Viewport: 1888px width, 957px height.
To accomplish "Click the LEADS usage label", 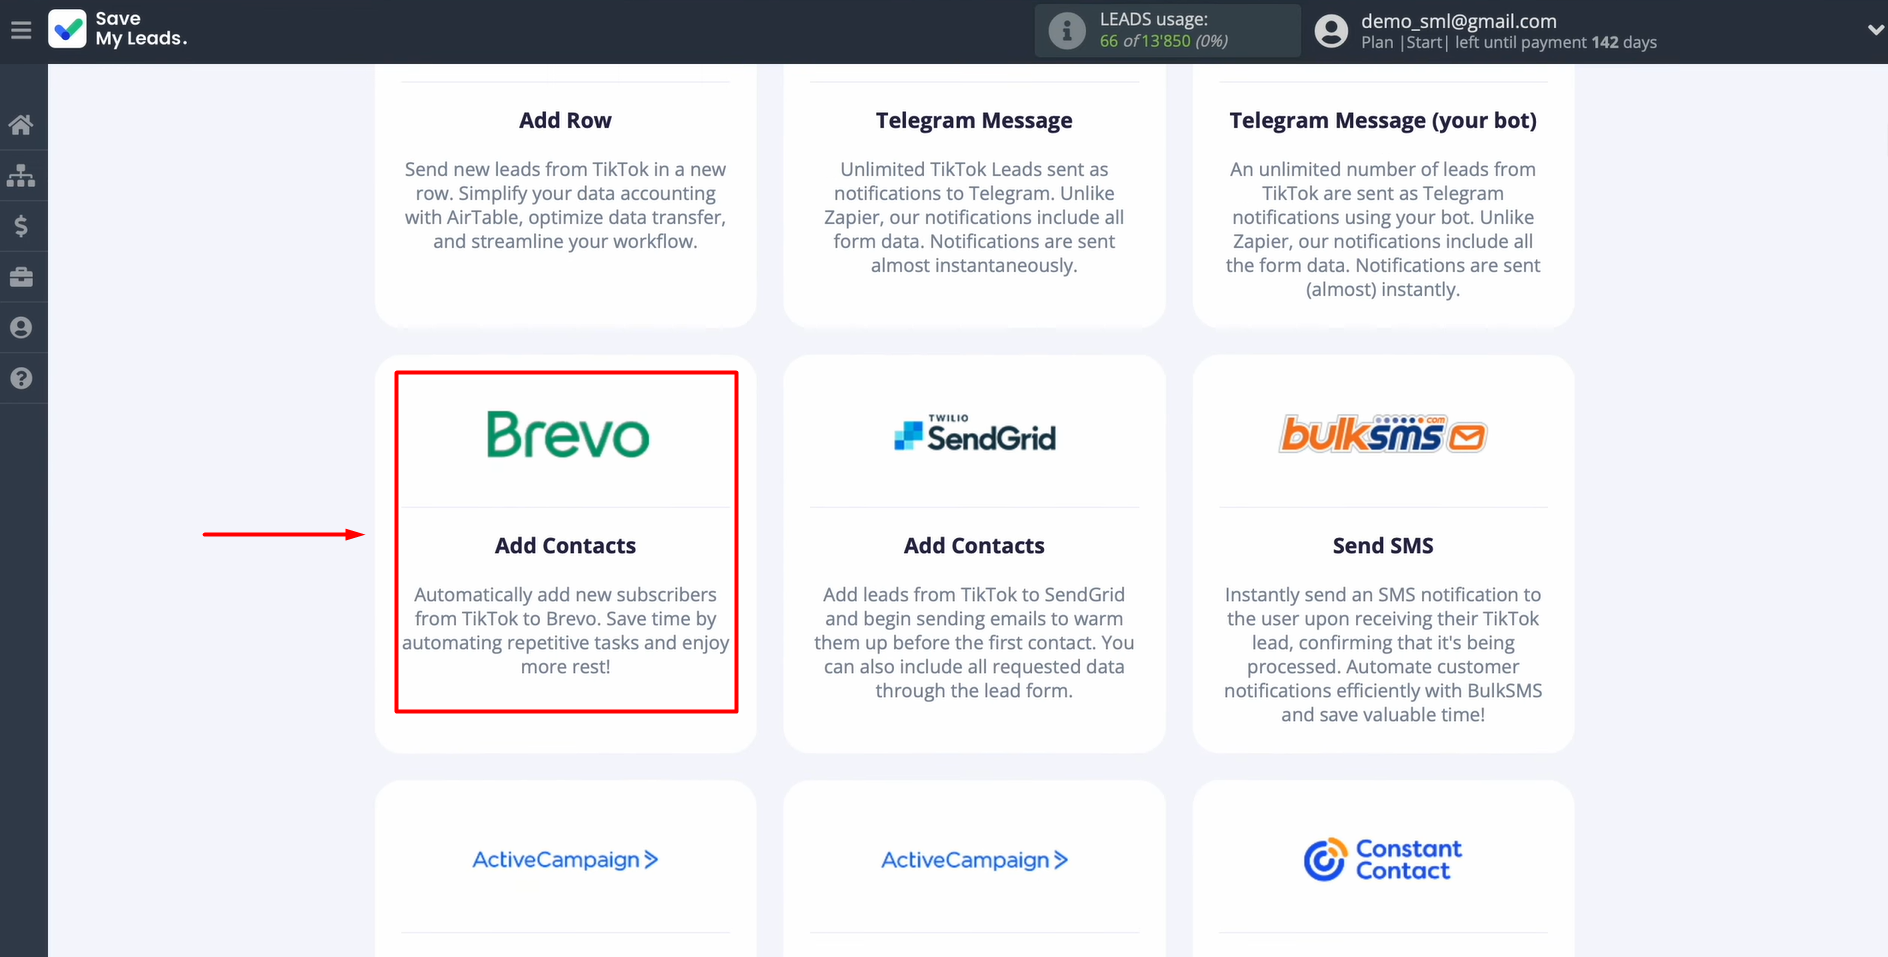I will [1154, 19].
